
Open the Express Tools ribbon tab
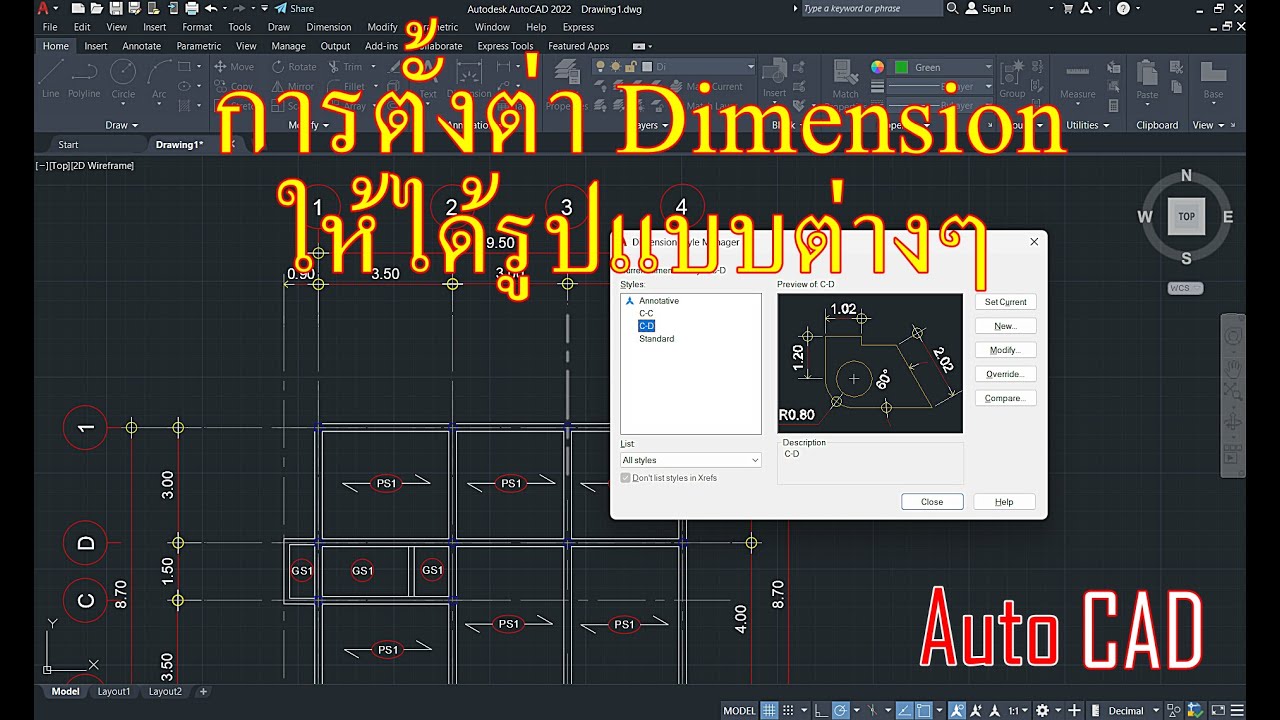point(505,46)
